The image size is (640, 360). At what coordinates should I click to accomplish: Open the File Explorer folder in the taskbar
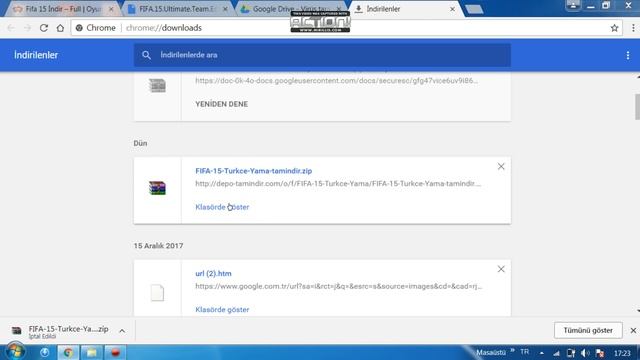tap(91, 352)
